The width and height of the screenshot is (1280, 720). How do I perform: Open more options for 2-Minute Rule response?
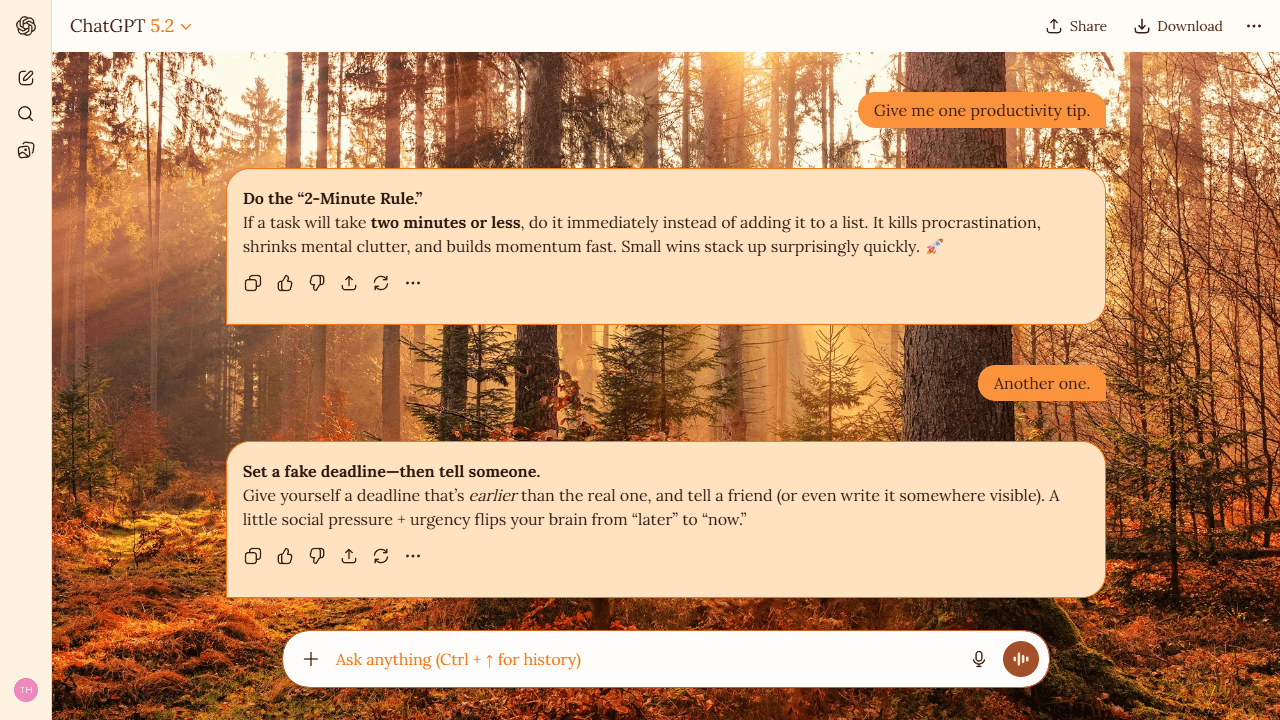[x=413, y=283]
